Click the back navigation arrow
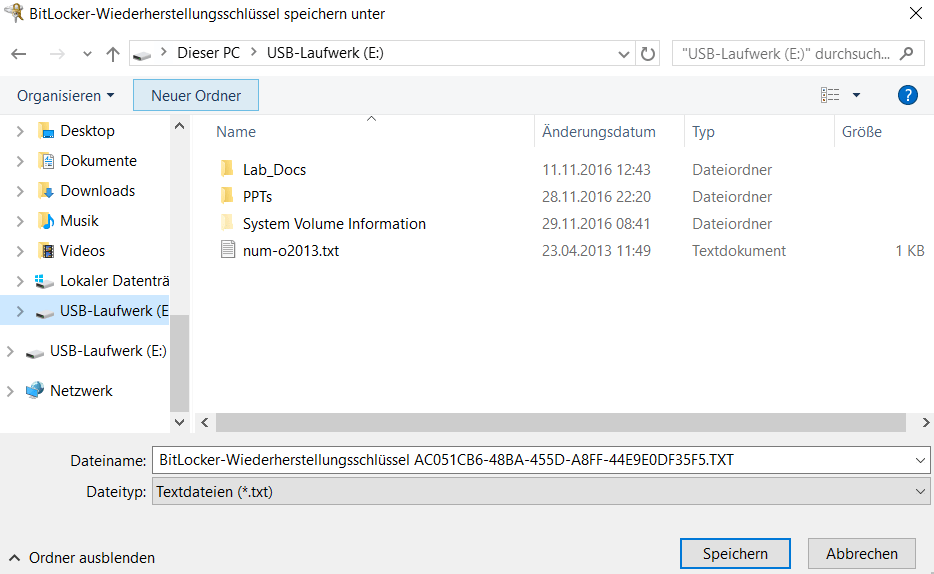 [x=18, y=54]
